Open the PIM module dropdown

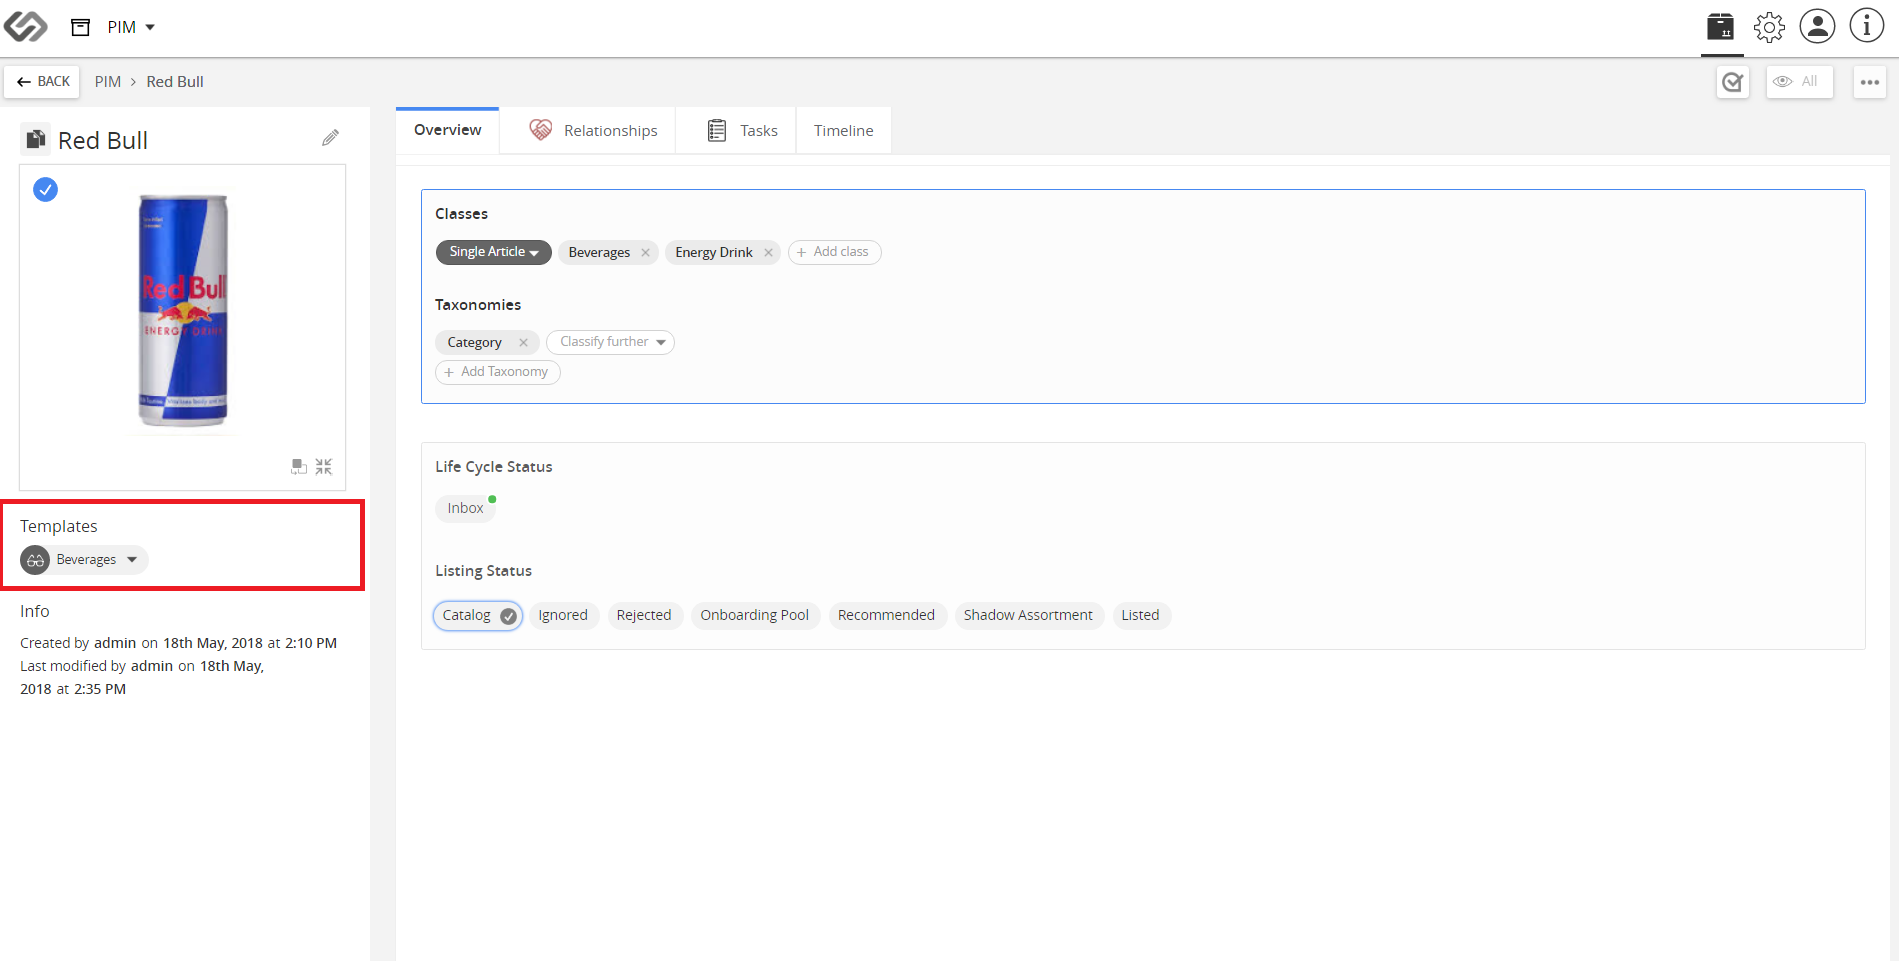click(x=131, y=27)
